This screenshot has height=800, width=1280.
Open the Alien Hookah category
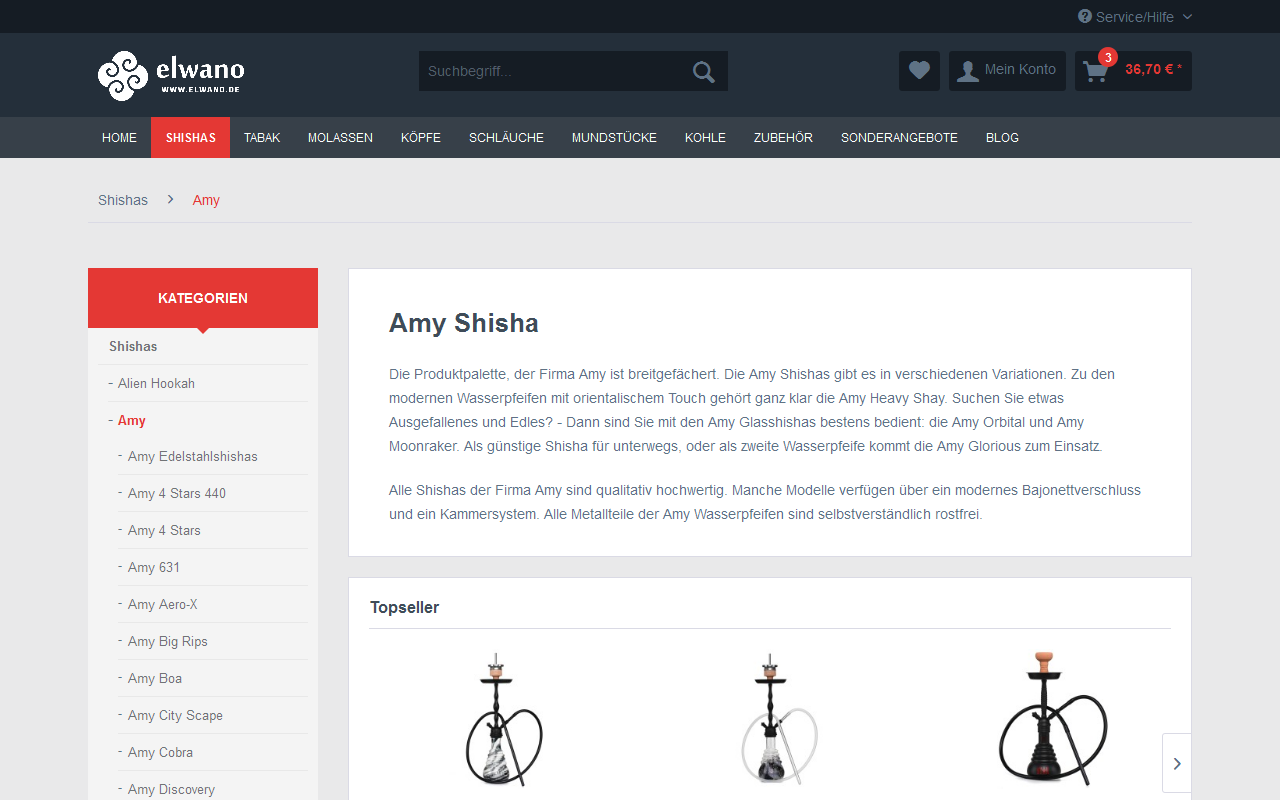click(x=156, y=384)
